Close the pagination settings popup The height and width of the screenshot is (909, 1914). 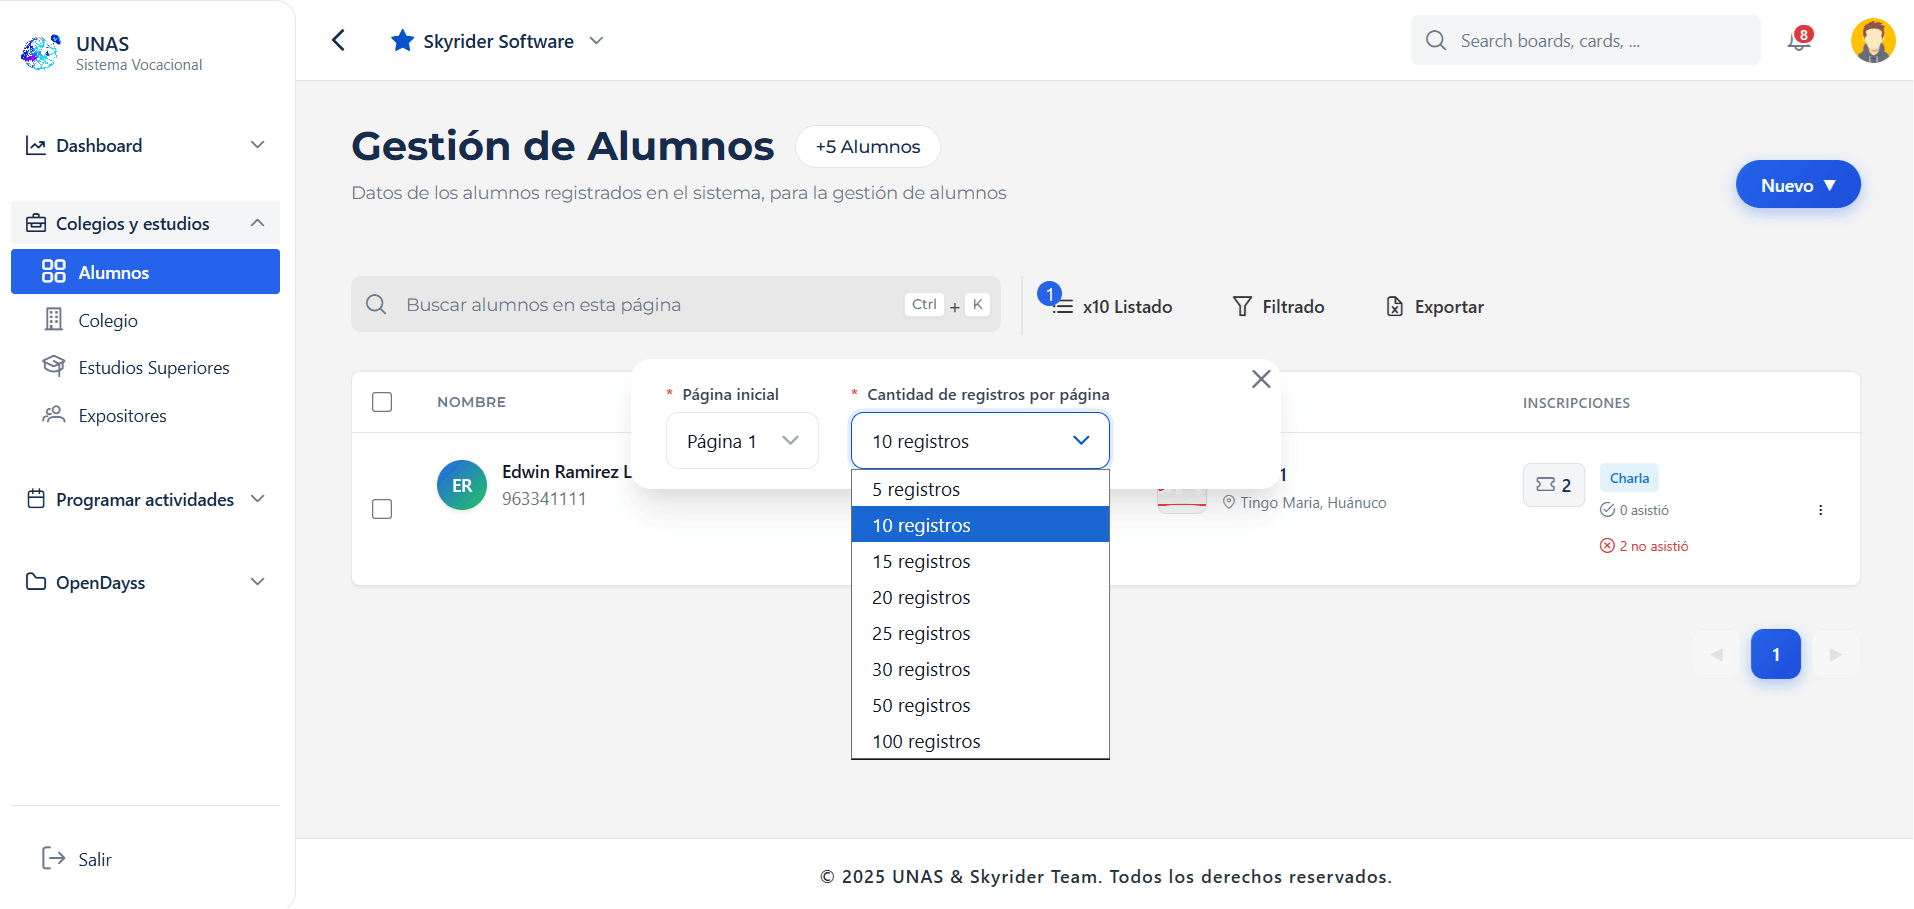[1260, 379]
